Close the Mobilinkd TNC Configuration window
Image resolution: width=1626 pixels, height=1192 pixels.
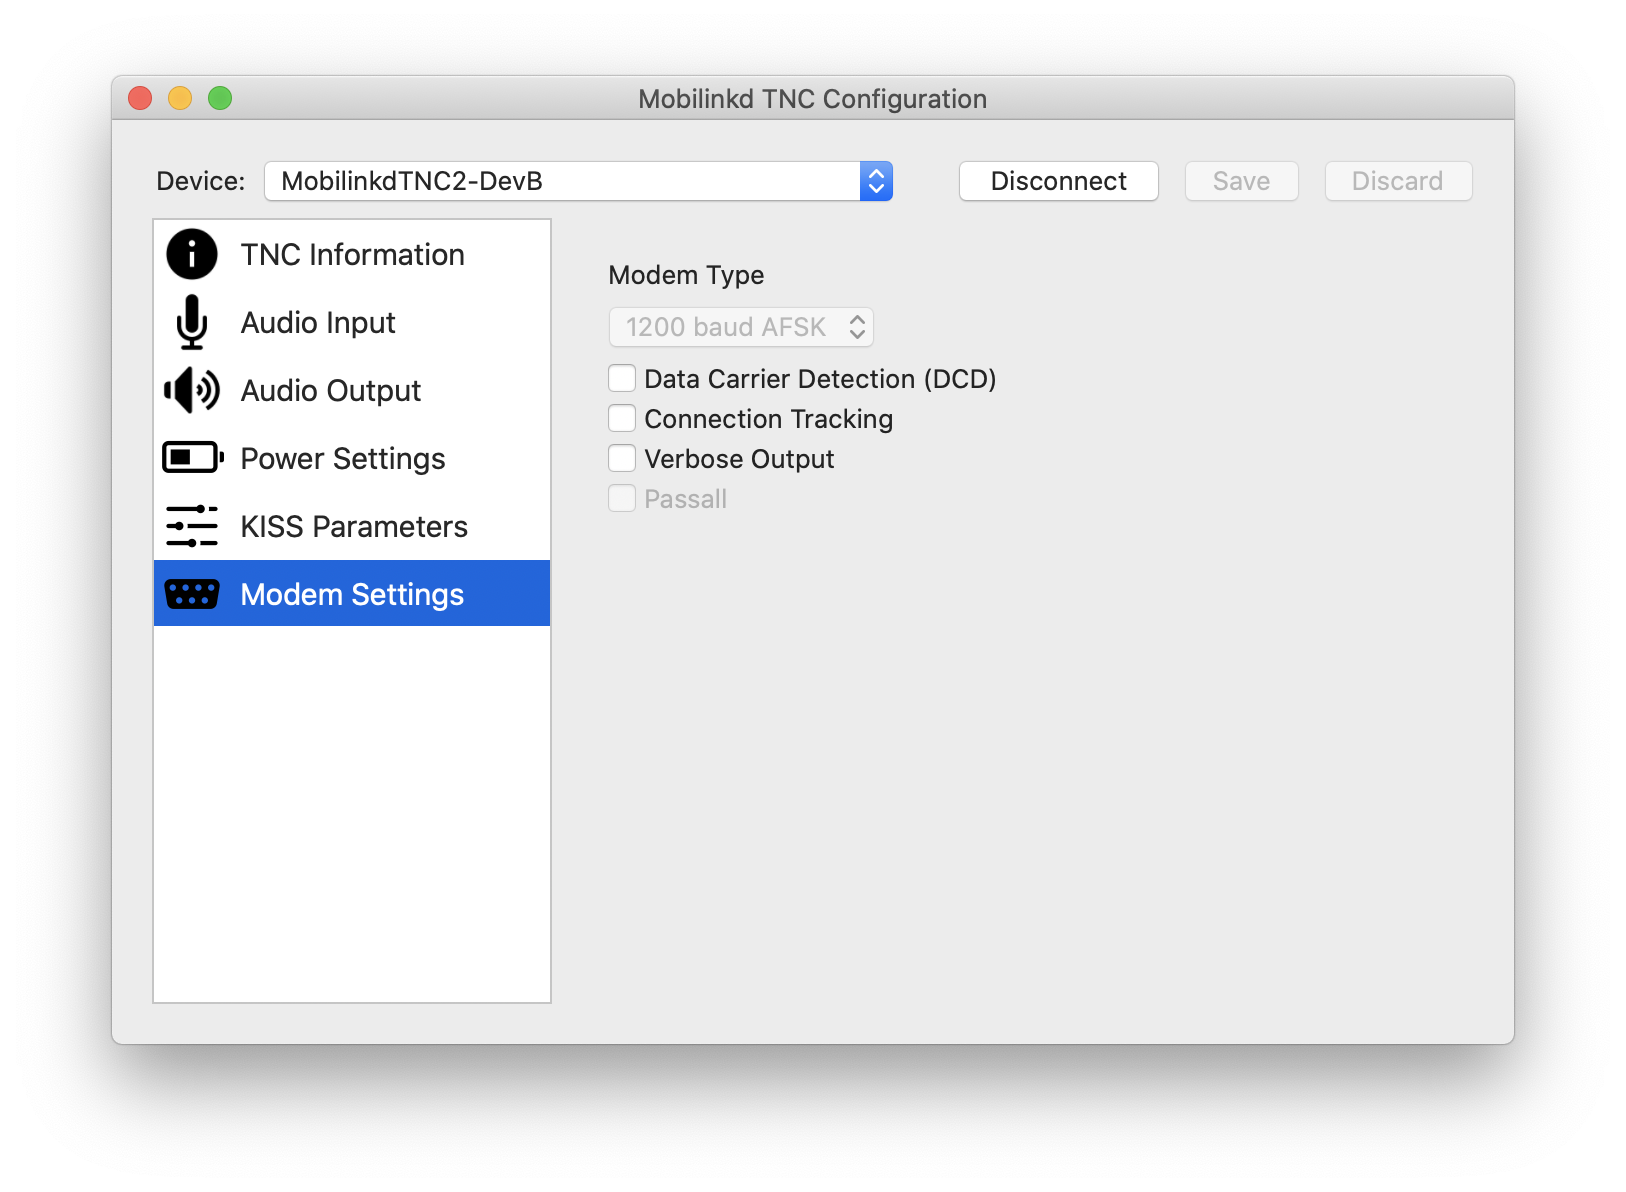tap(140, 98)
